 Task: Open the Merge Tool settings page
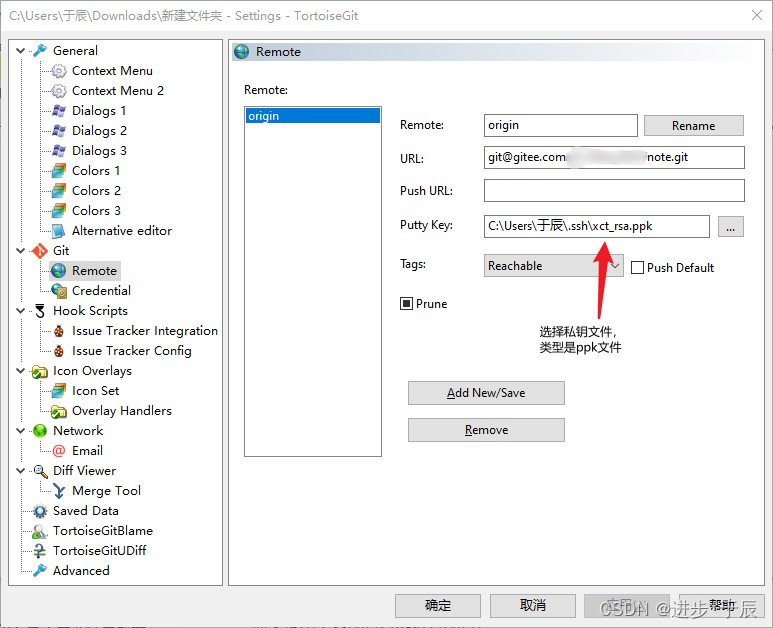click(x=106, y=491)
